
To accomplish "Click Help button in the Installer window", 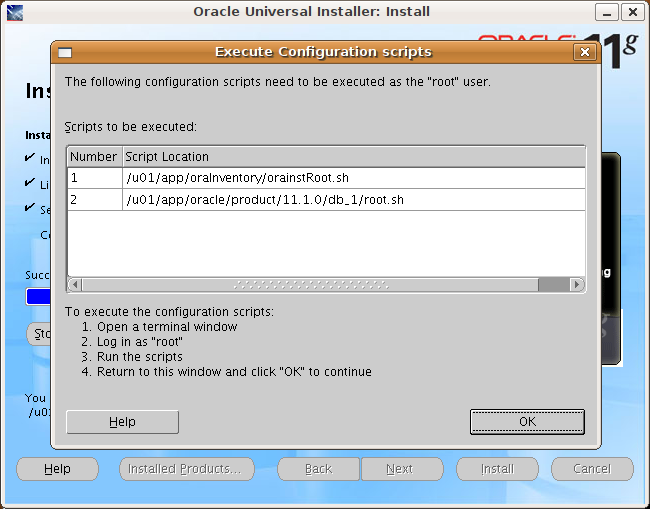I will [57, 469].
